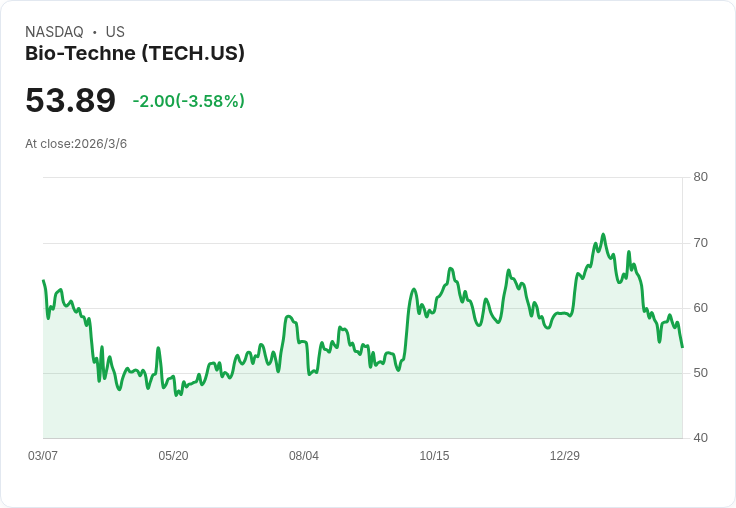Click the Bio-Techne (TECH.US) title

click(x=134, y=54)
